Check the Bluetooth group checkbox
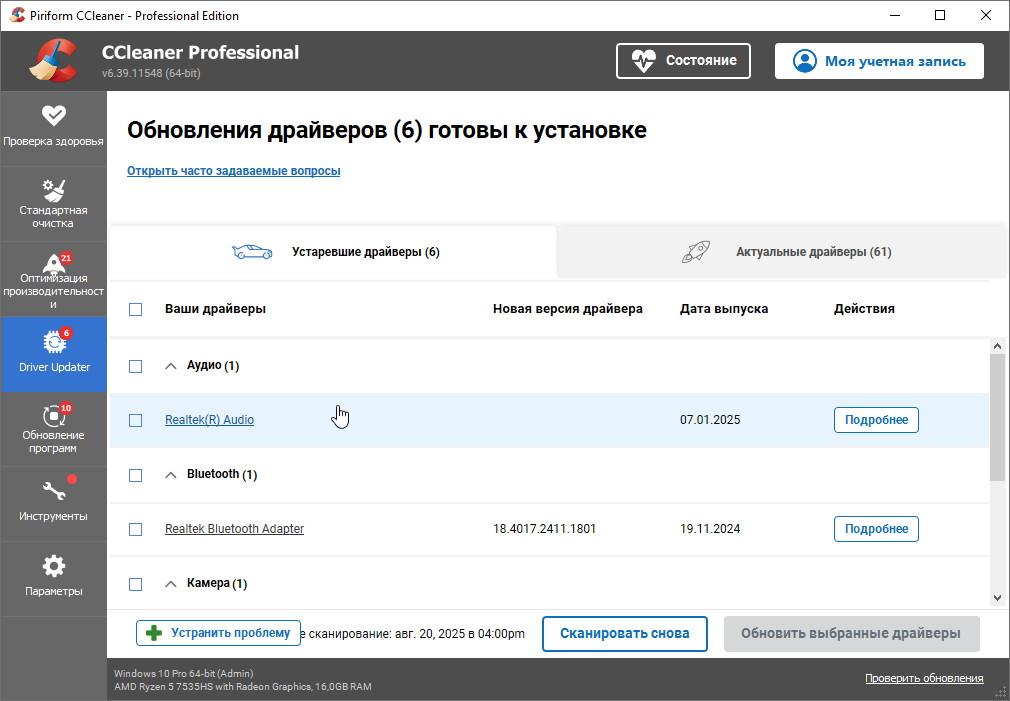This screenshot has height=701, width=1010. [x=135, y=475]
